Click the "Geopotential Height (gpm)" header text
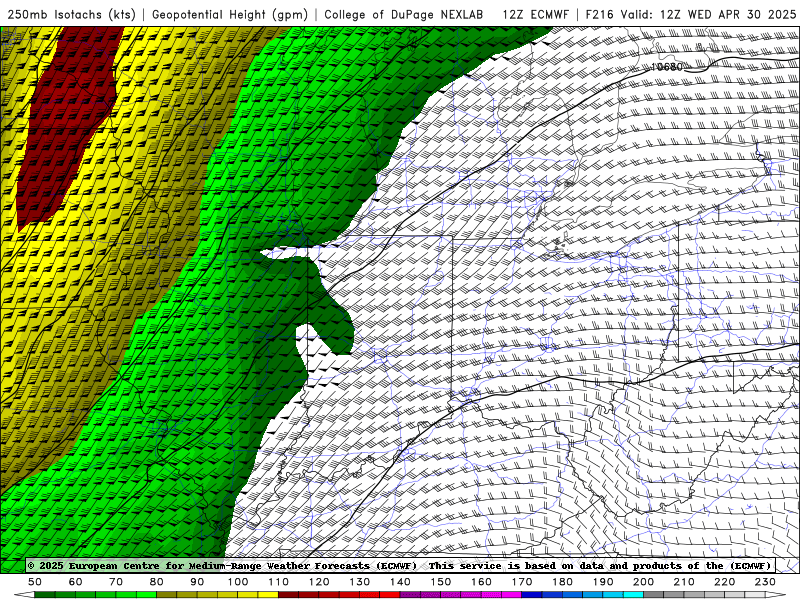Screen dimensions: 800x600 pyautogui.click(x=230, y=14)
